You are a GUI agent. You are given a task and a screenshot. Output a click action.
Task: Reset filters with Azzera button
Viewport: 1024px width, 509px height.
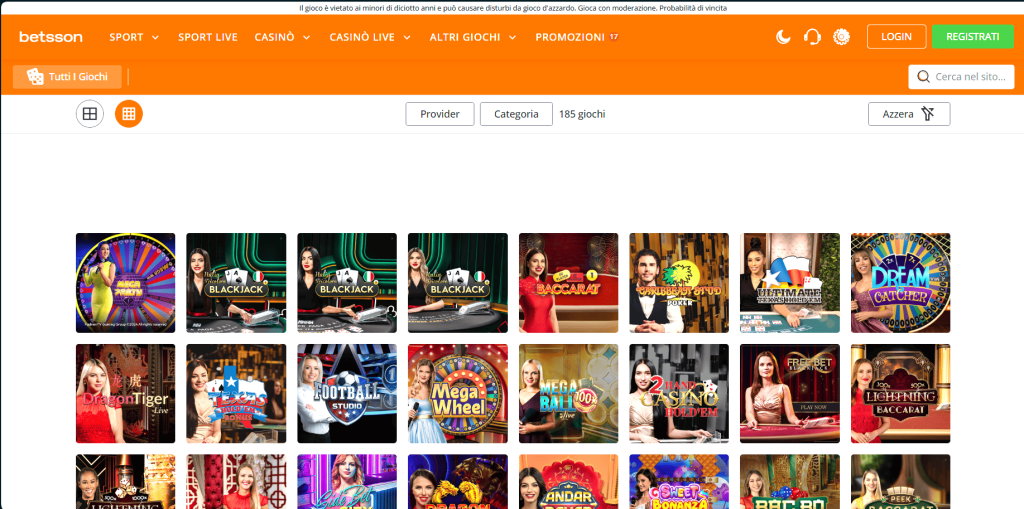[x=908, y=114]
